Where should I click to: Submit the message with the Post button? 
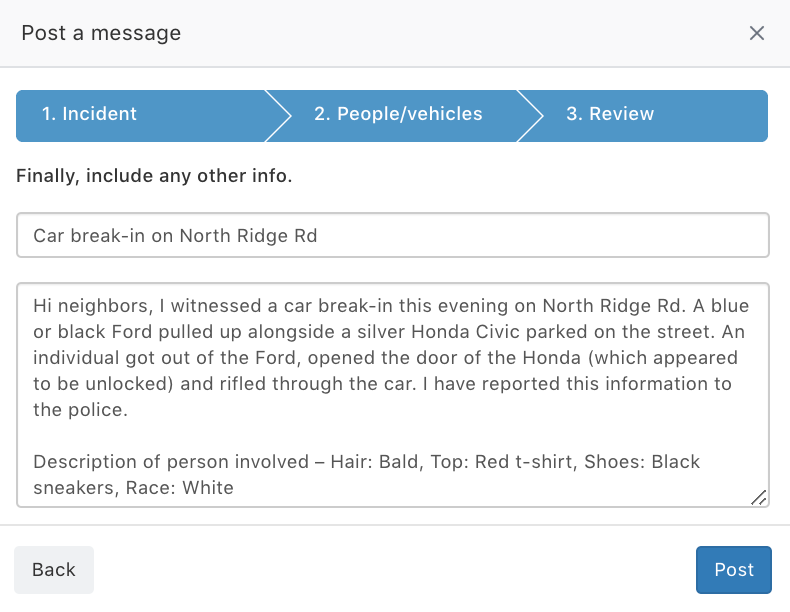(734, 570)
